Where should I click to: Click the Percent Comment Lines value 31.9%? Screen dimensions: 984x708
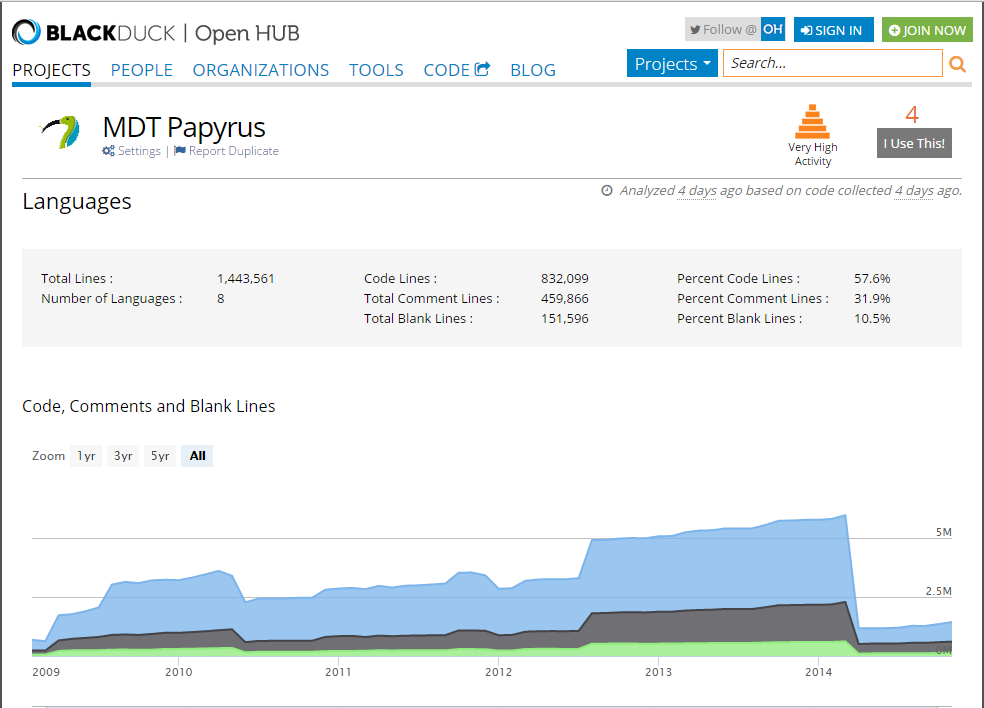tap(872, 298)
